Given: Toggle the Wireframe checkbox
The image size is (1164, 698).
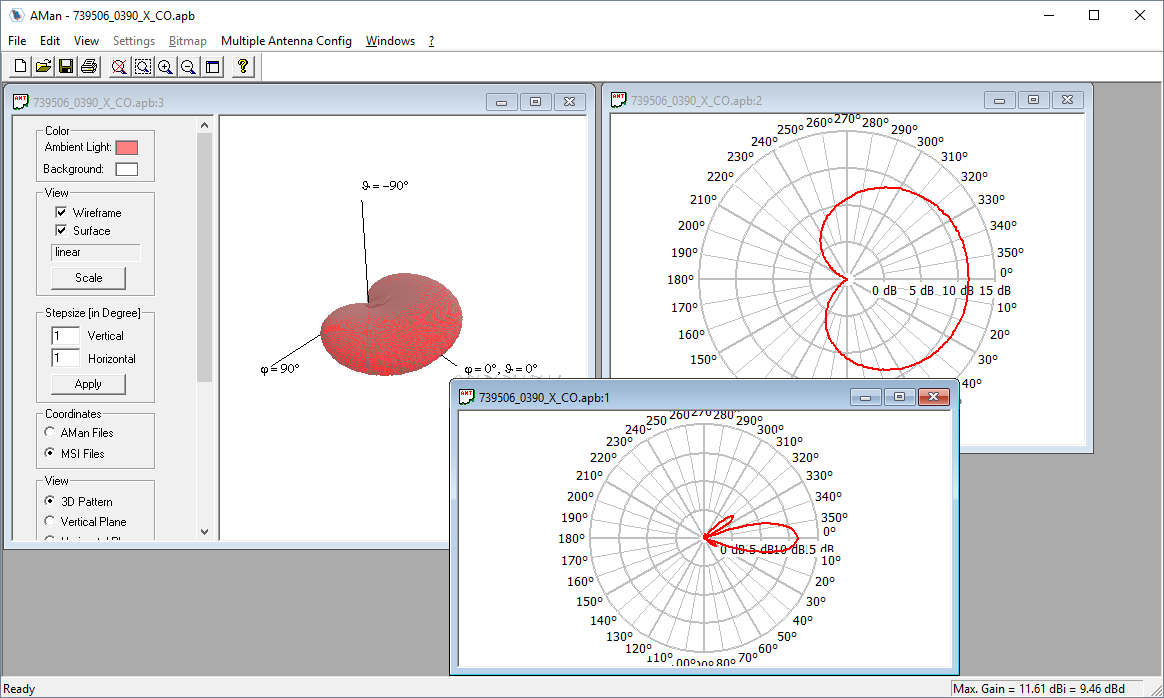Looking at the screenshot, I should (x=62, y=213).
